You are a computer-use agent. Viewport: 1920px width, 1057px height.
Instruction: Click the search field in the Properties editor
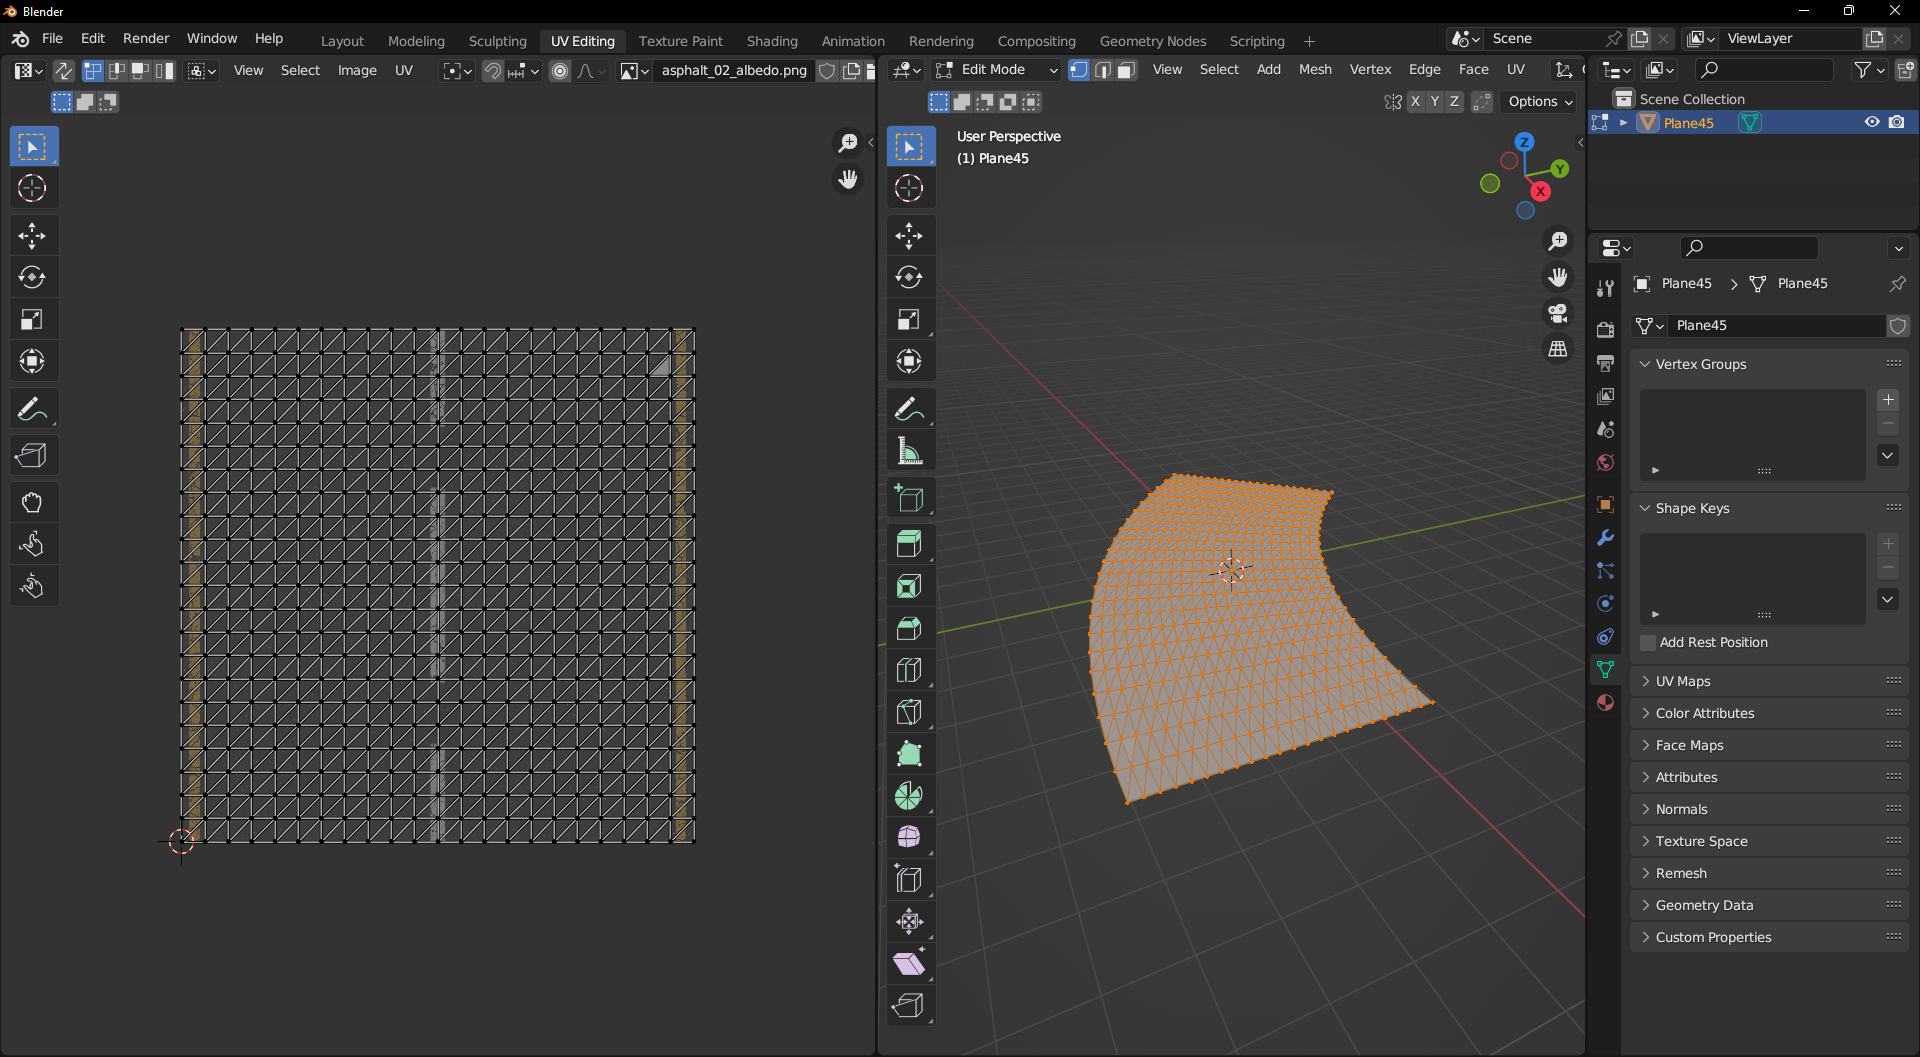pos(1748,247)
